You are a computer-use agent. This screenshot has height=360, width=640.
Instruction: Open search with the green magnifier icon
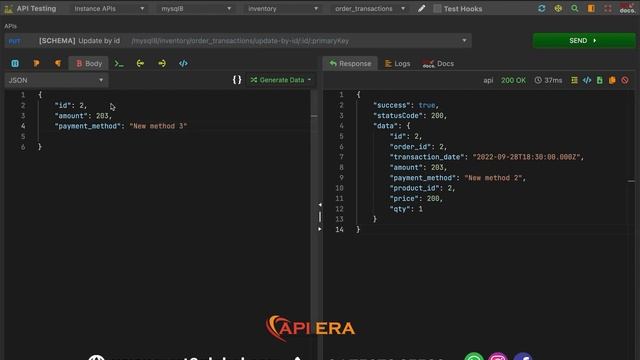[x=575, y=9]
